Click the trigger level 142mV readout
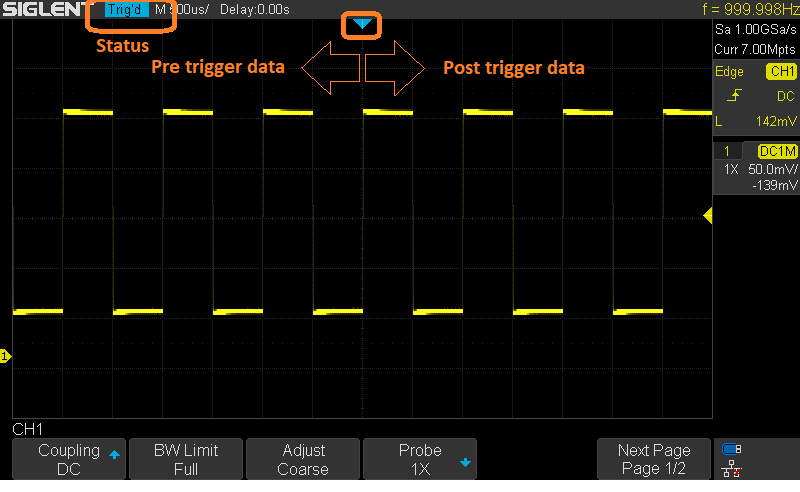Screen dimensions: 800x492 776,121
